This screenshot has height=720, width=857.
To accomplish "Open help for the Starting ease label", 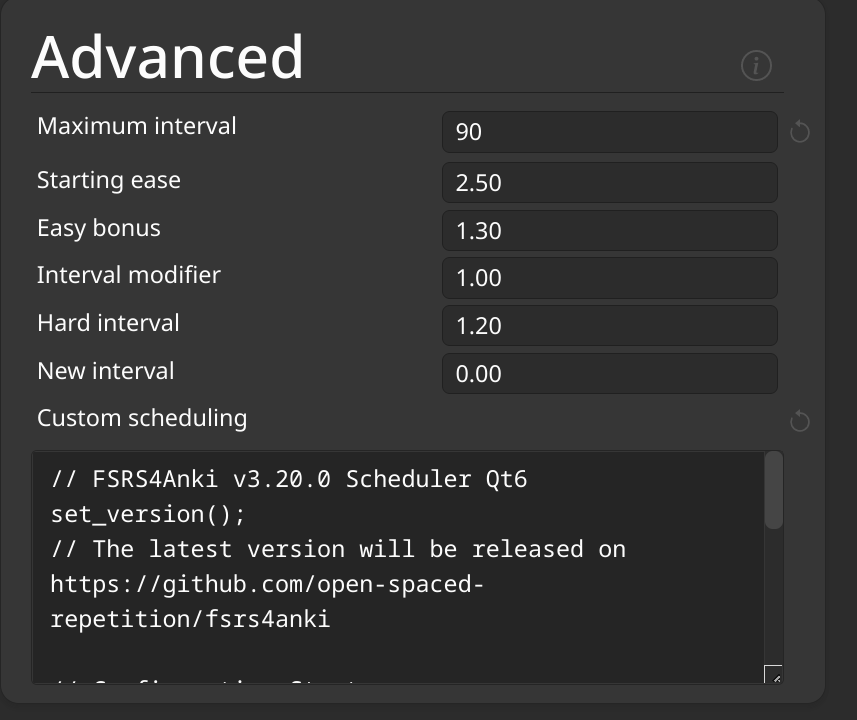I will point(109,180).
